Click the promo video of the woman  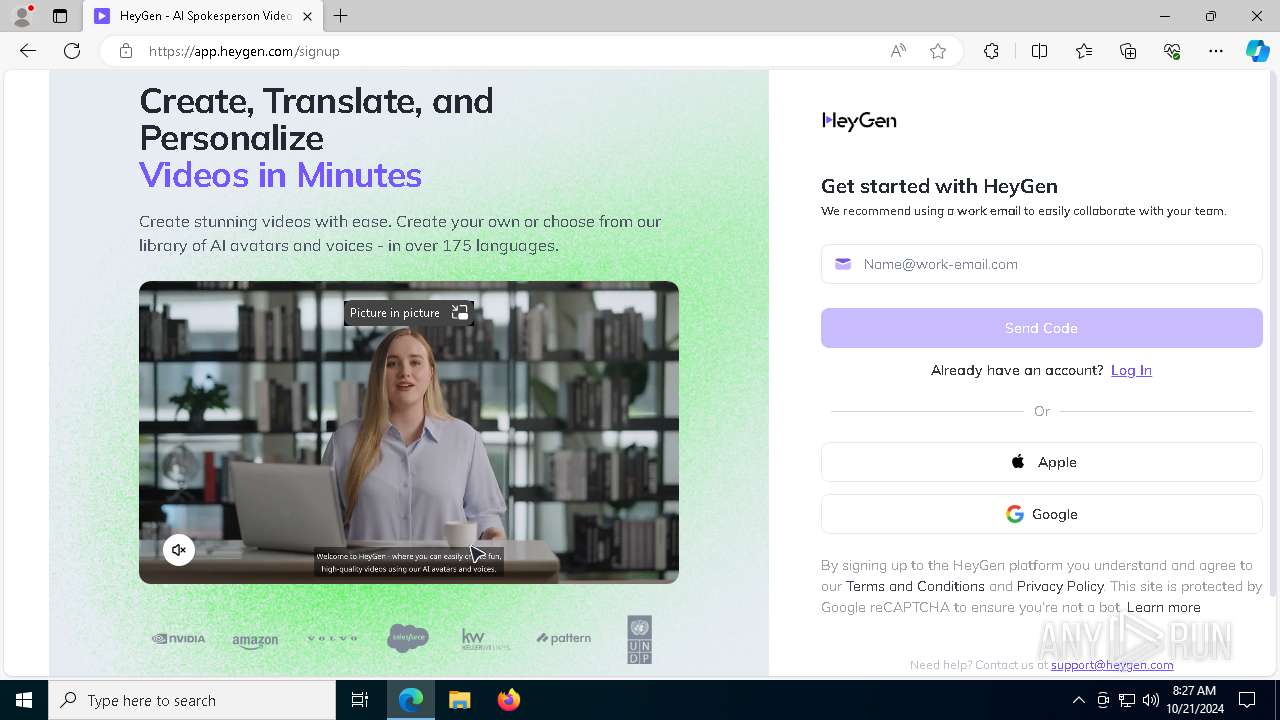409,432
